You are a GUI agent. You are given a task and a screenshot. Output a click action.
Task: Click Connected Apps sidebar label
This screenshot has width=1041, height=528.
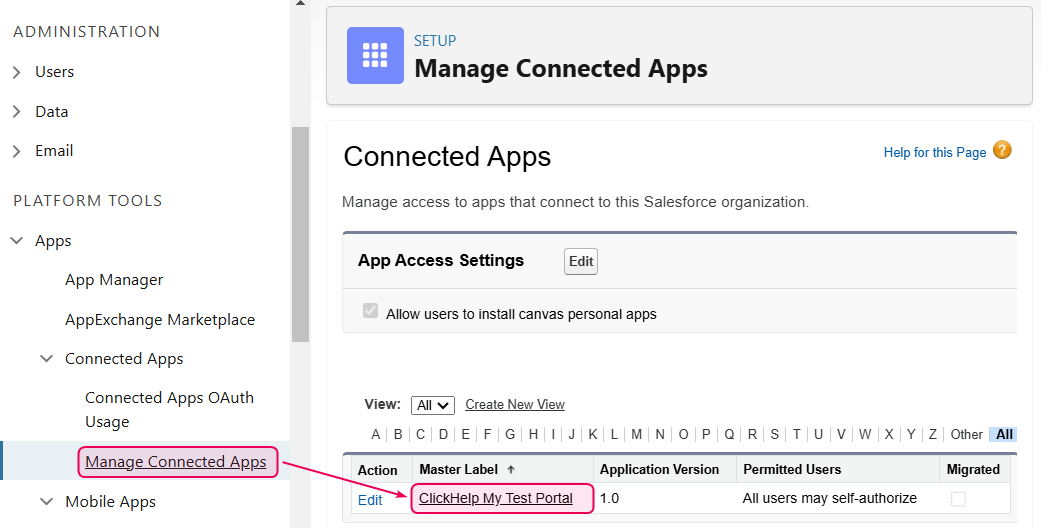(x=124, y=359)
